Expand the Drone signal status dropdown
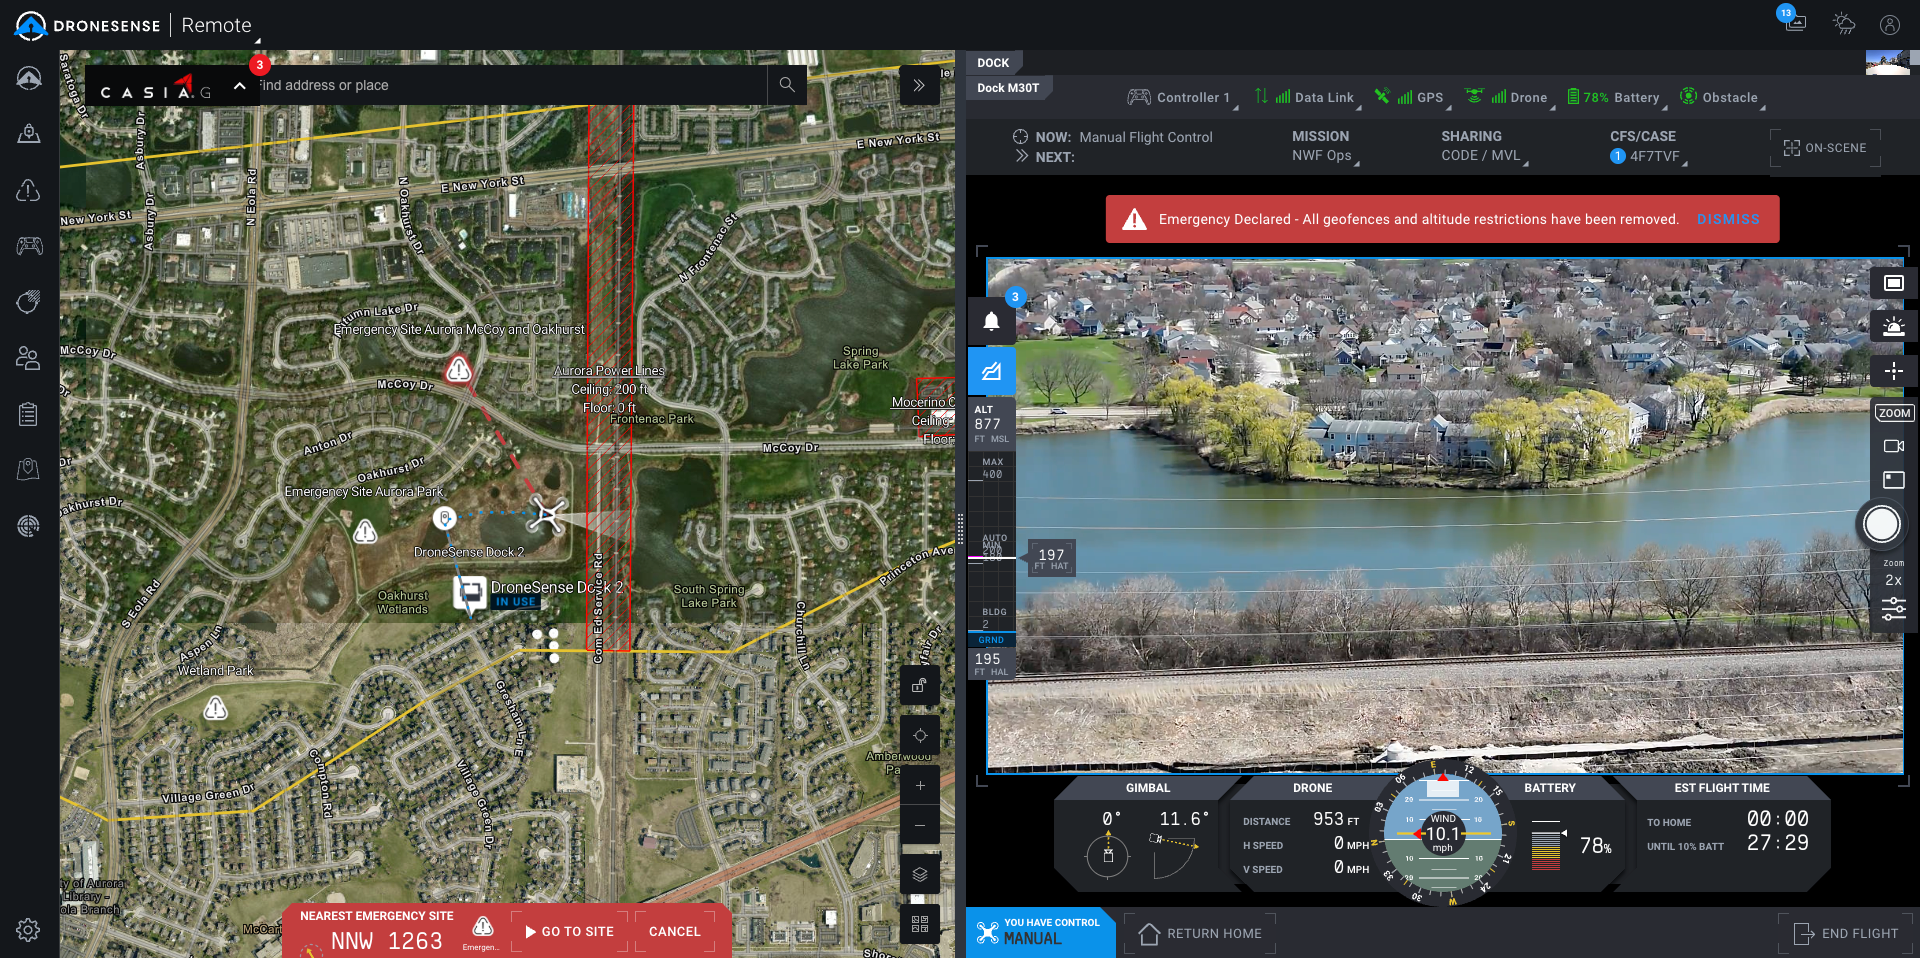The width and height of the screenshot is (1920, 958). click(x=1510, y=98)
